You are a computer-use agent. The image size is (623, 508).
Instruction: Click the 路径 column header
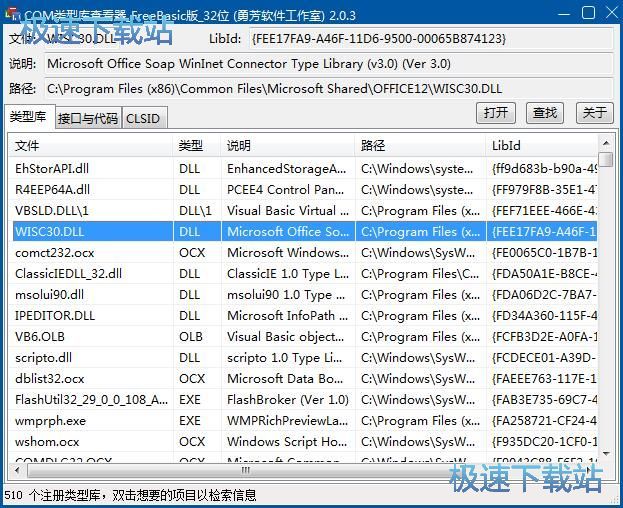coord(419,146)
